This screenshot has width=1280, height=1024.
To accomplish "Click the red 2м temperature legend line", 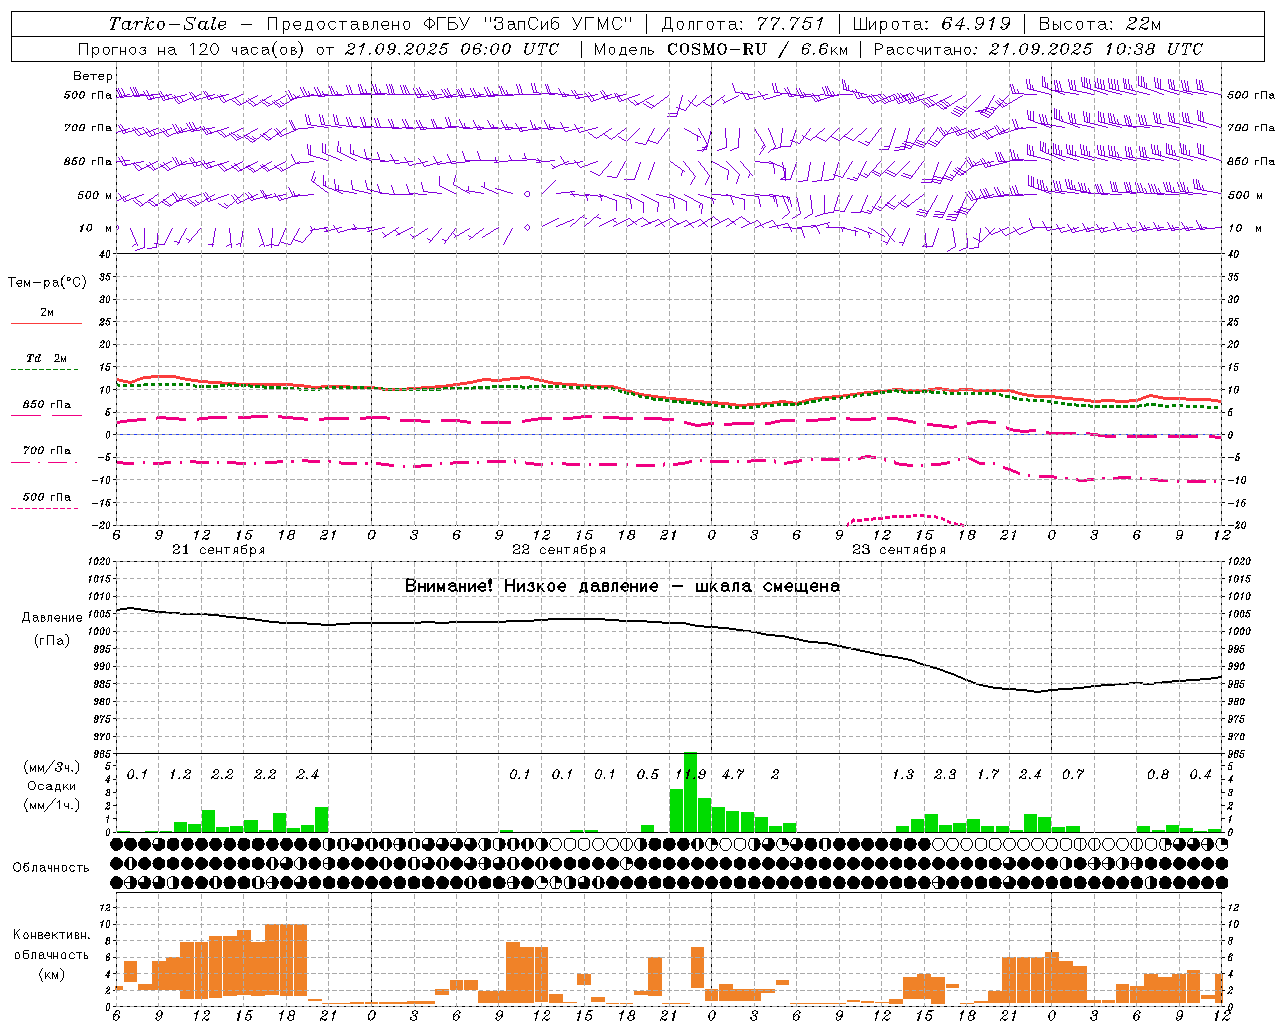I will point(46,324).
